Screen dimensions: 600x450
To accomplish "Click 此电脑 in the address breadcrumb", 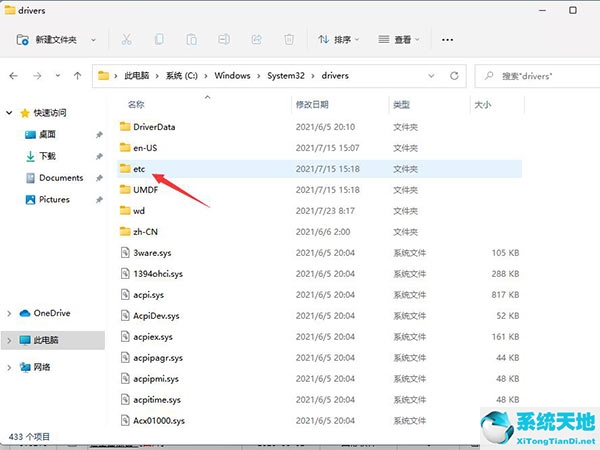I will click(x=137, y=76).
